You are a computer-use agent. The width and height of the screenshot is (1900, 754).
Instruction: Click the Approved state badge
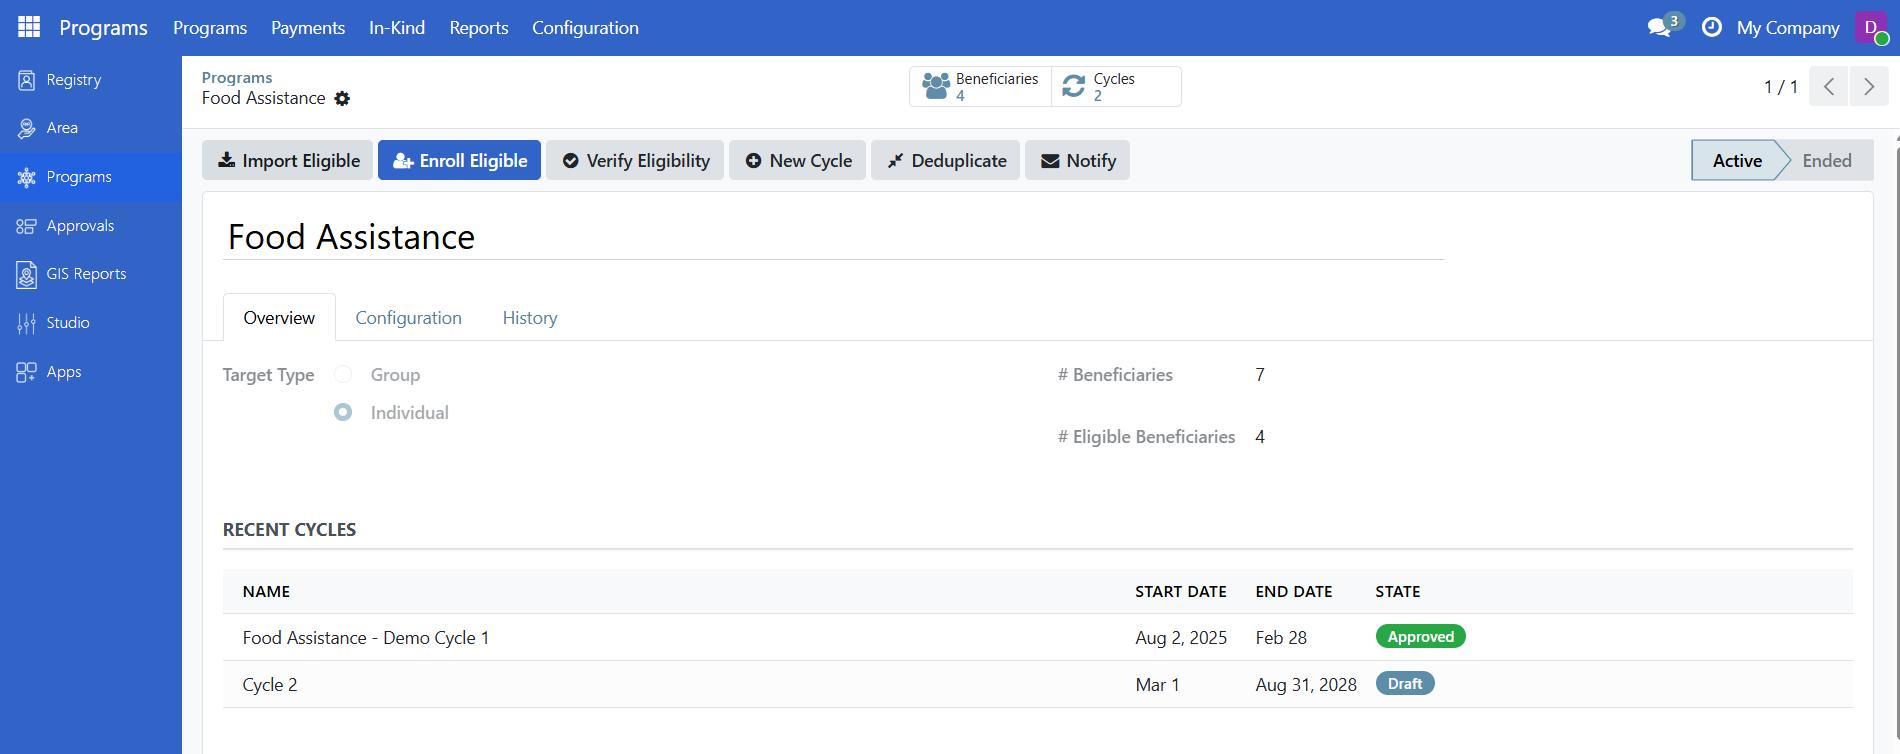pos(1420,637)
